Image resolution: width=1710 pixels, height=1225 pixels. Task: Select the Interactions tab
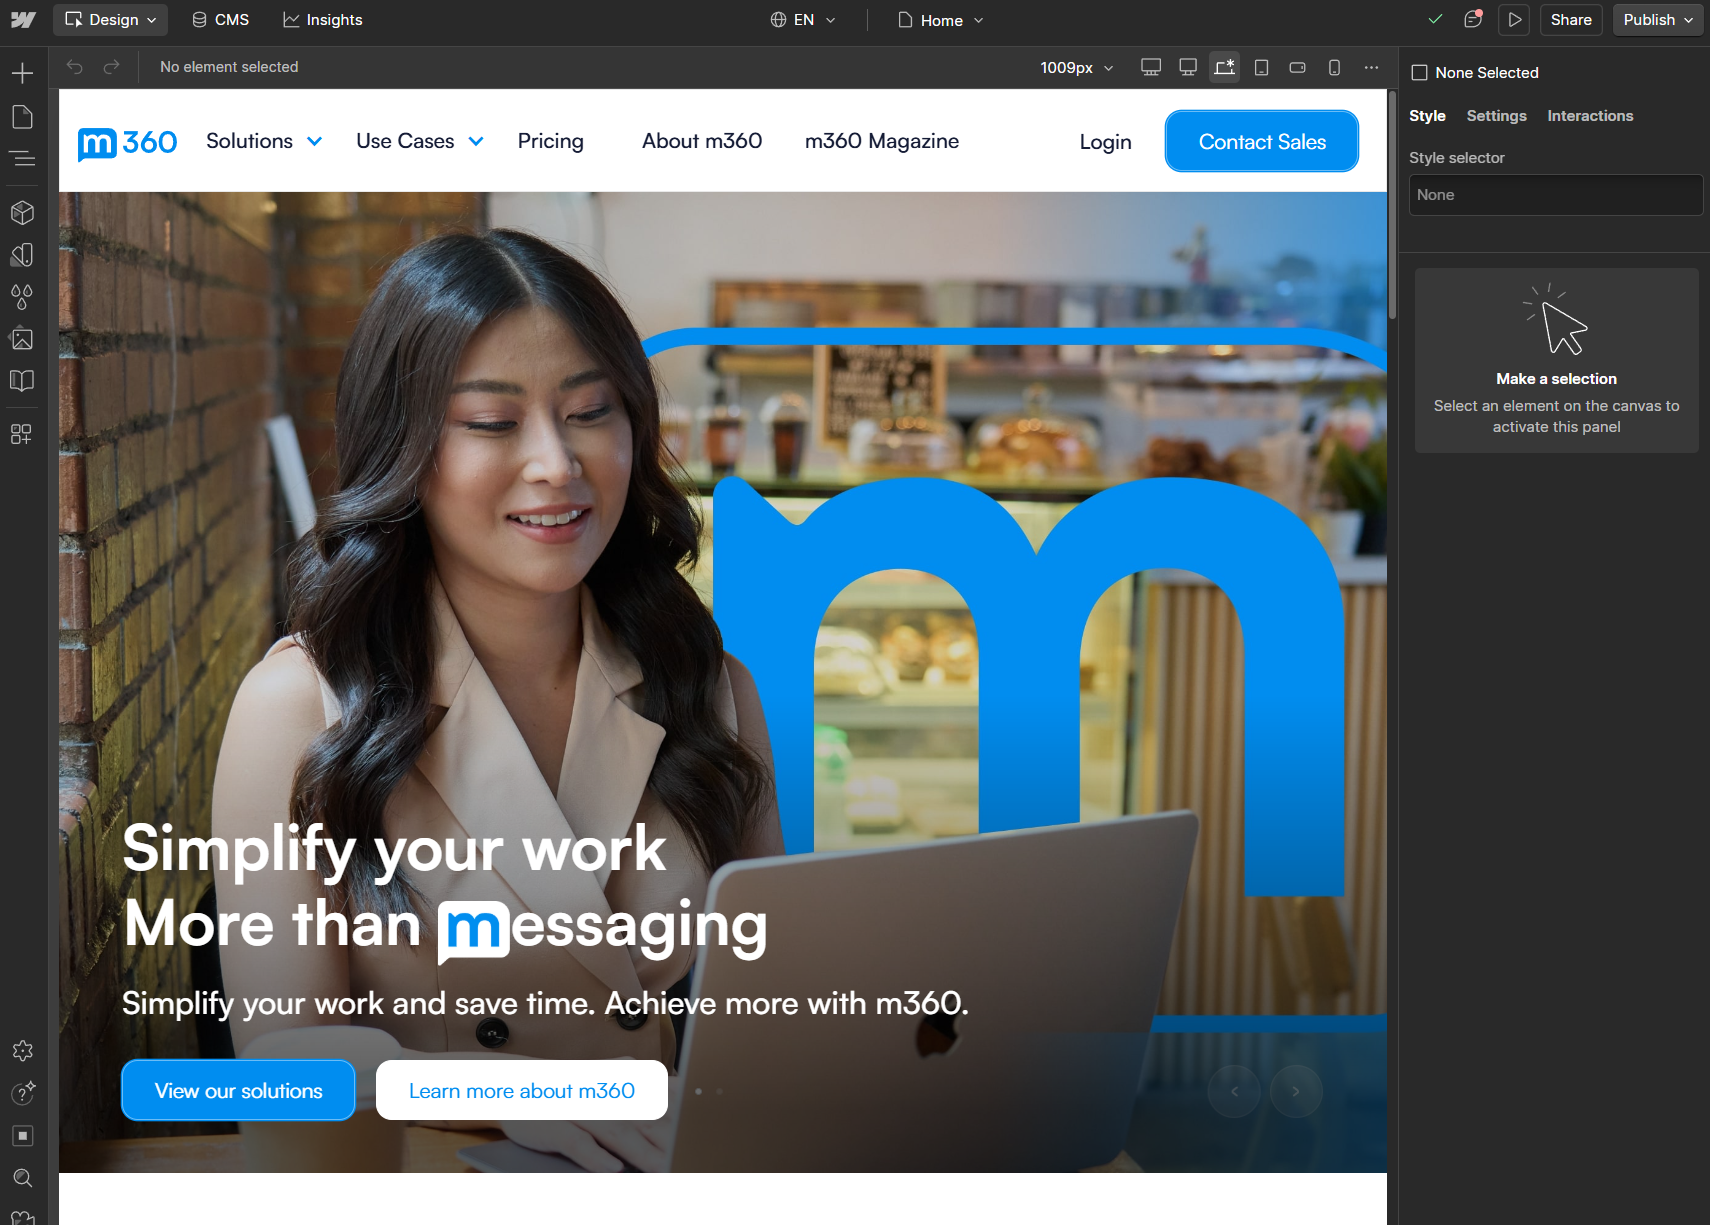1590,116
